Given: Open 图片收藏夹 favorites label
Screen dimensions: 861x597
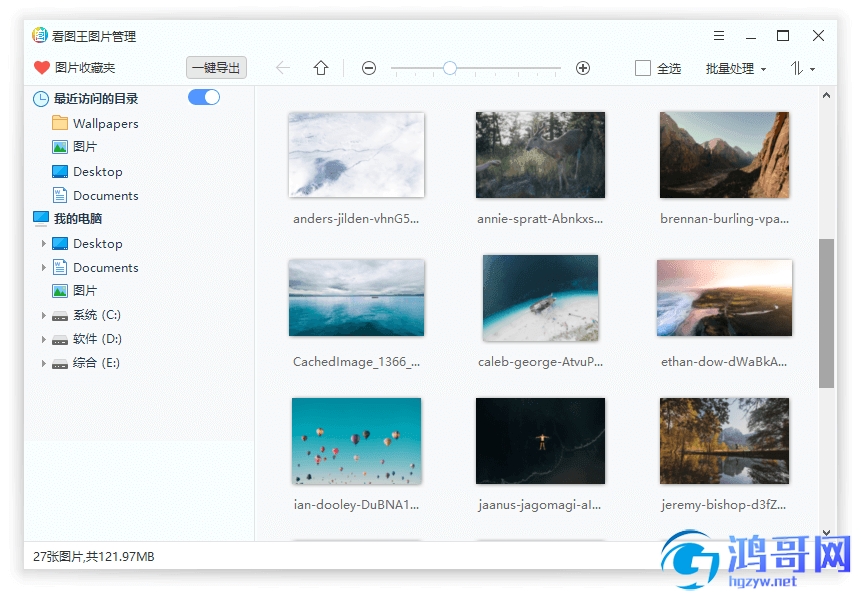Looking at the screenshot, I should (85, 68).
